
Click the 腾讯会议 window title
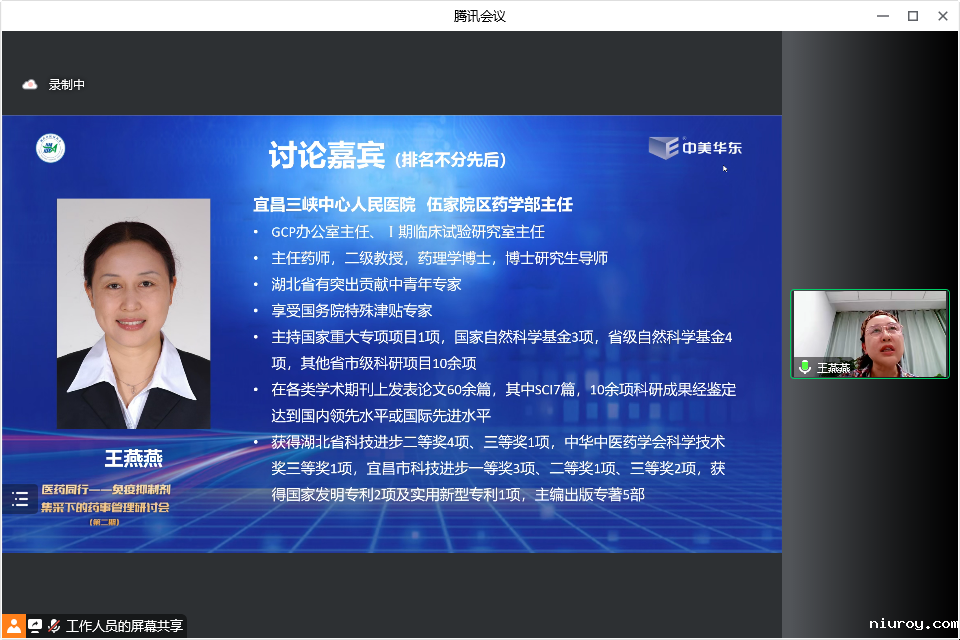[x=480, y=15]
